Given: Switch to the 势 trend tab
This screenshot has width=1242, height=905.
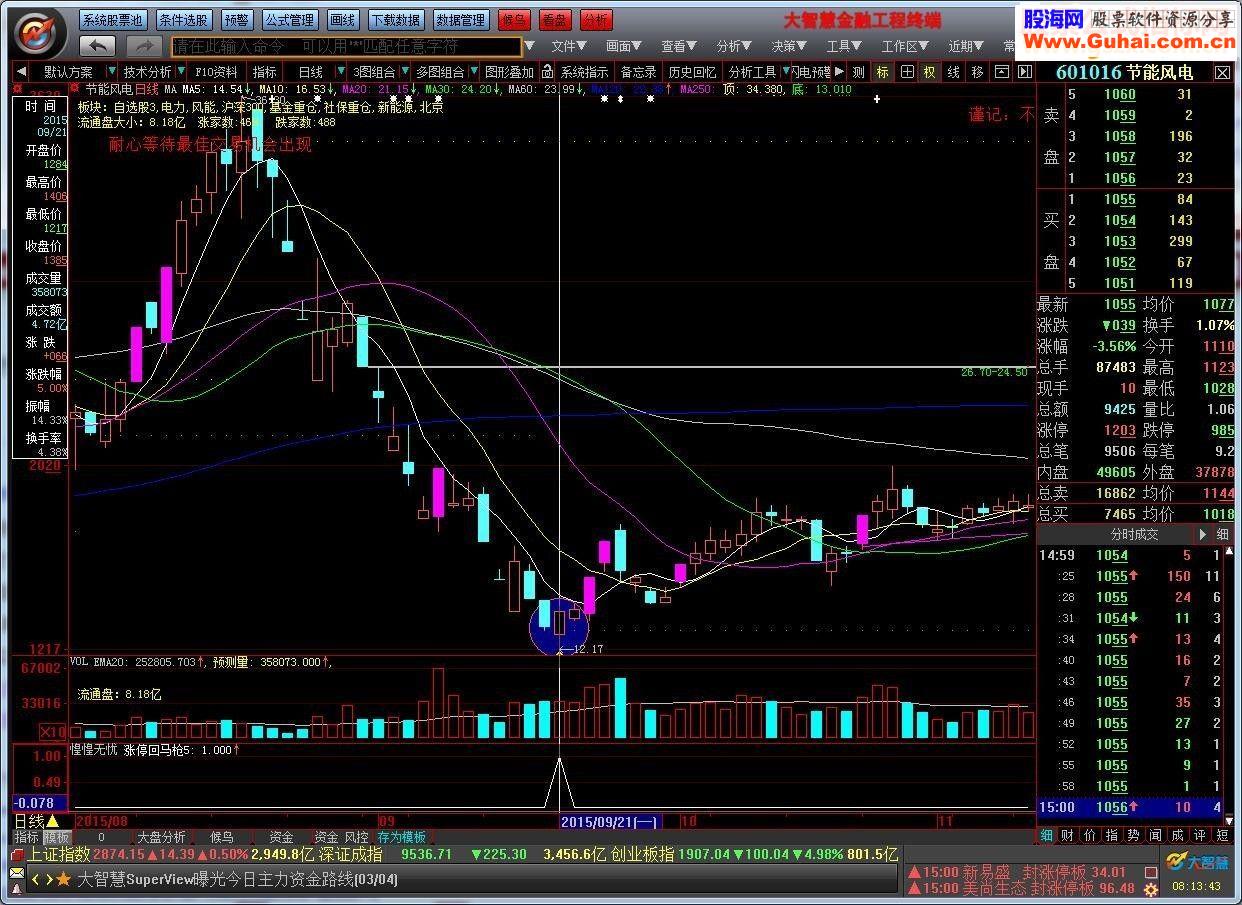Looking at the screenshot, I should pos(1134,835).
